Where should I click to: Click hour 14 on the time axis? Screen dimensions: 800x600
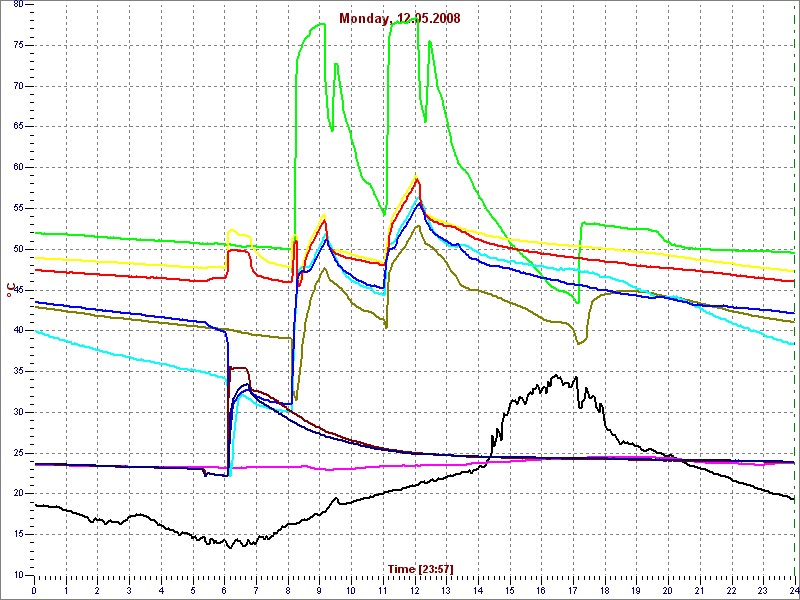[478, 590]
